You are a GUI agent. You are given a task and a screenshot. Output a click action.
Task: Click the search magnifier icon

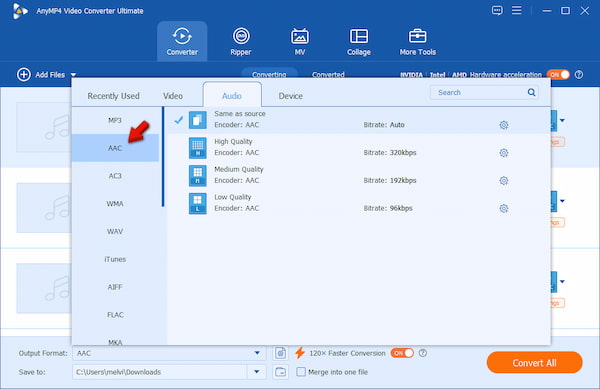(532, 92)
